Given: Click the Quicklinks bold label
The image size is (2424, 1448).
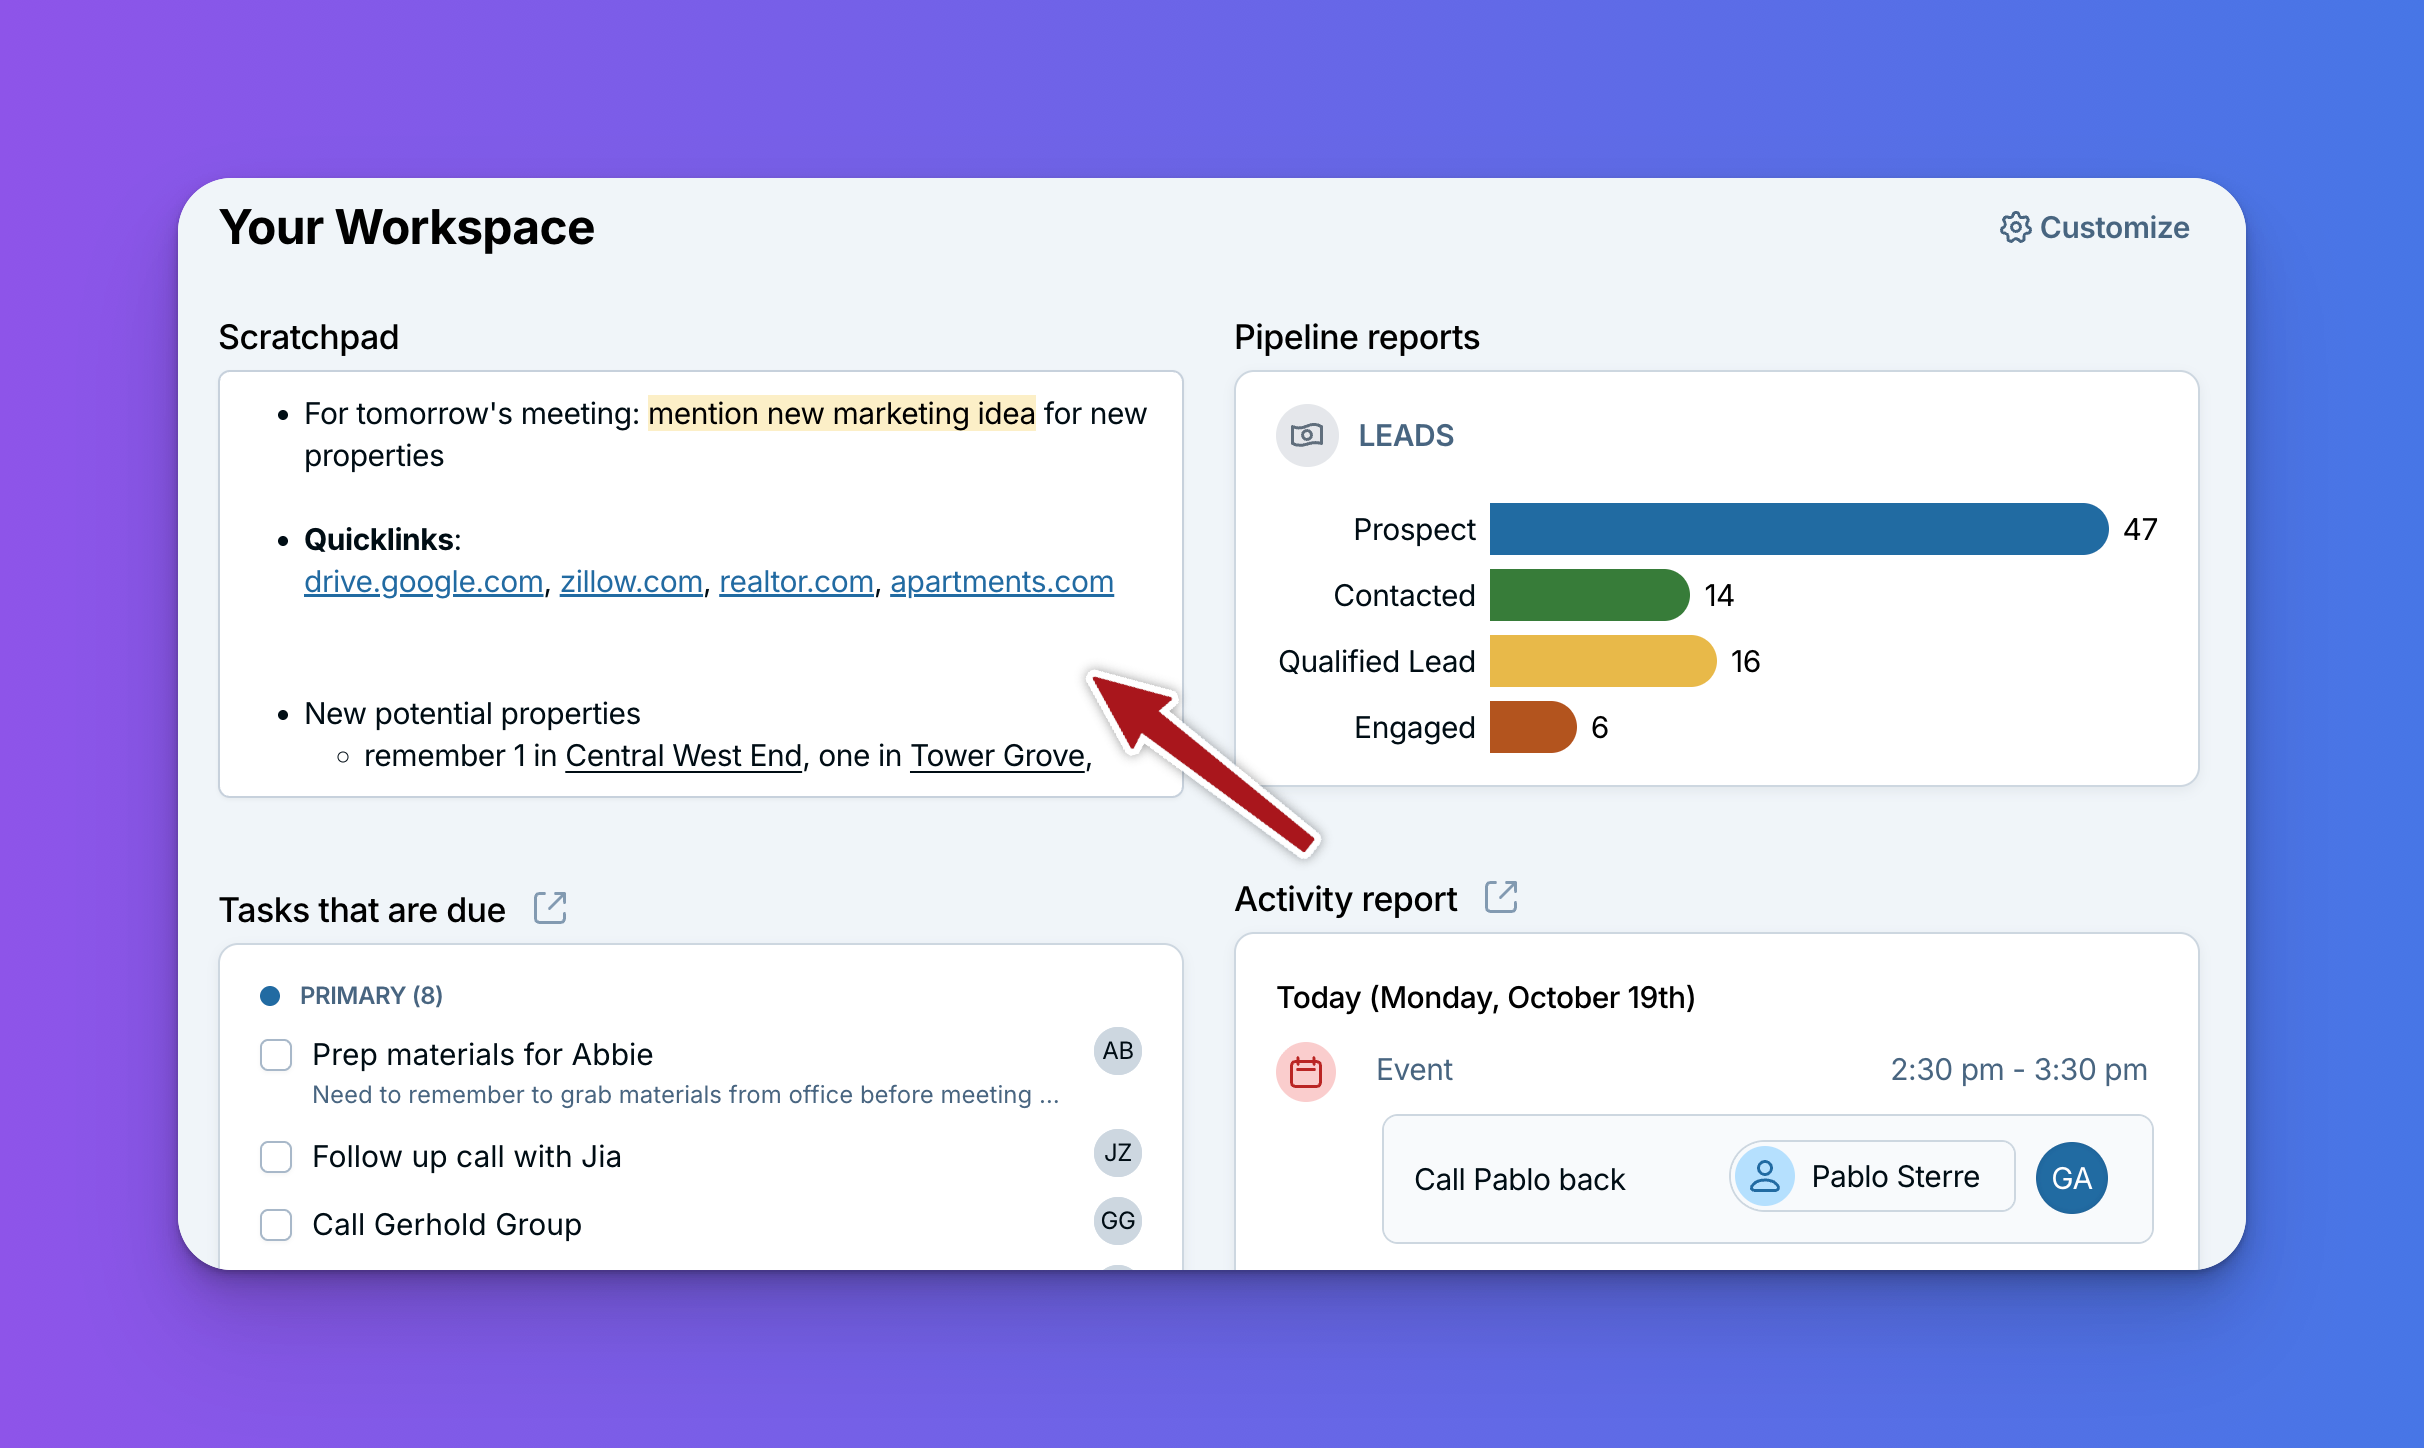Looking at the screenshot, I should [379, 539].
